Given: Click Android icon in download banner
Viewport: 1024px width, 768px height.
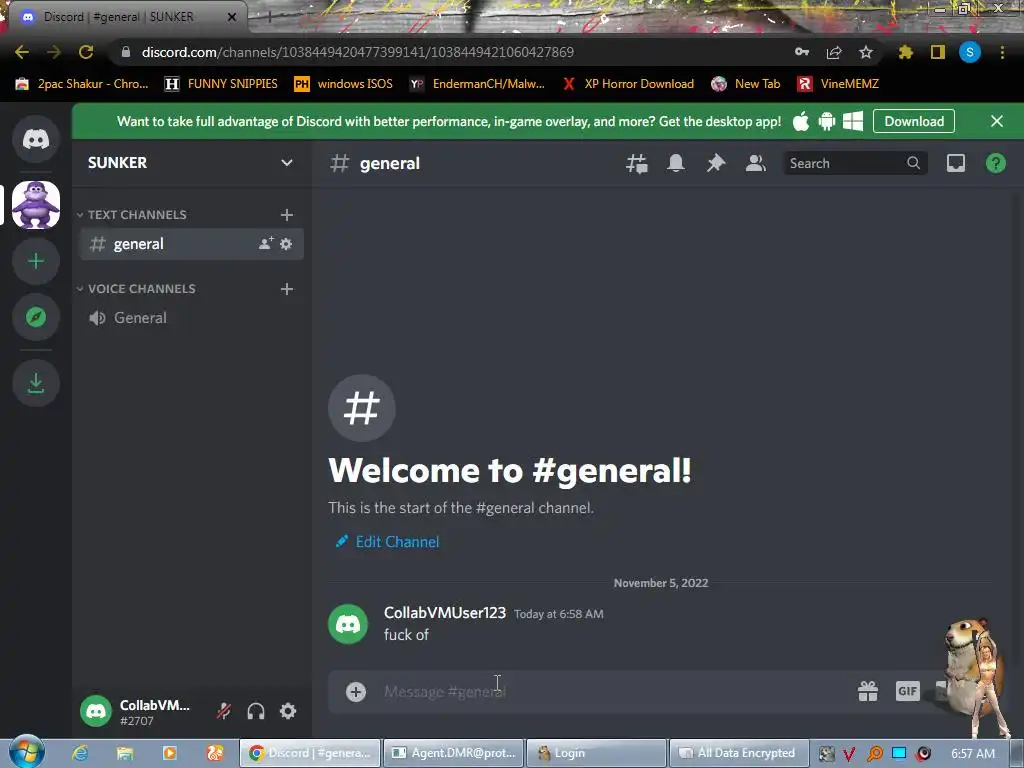Looking at the screenshot, I should coord(827,121).
